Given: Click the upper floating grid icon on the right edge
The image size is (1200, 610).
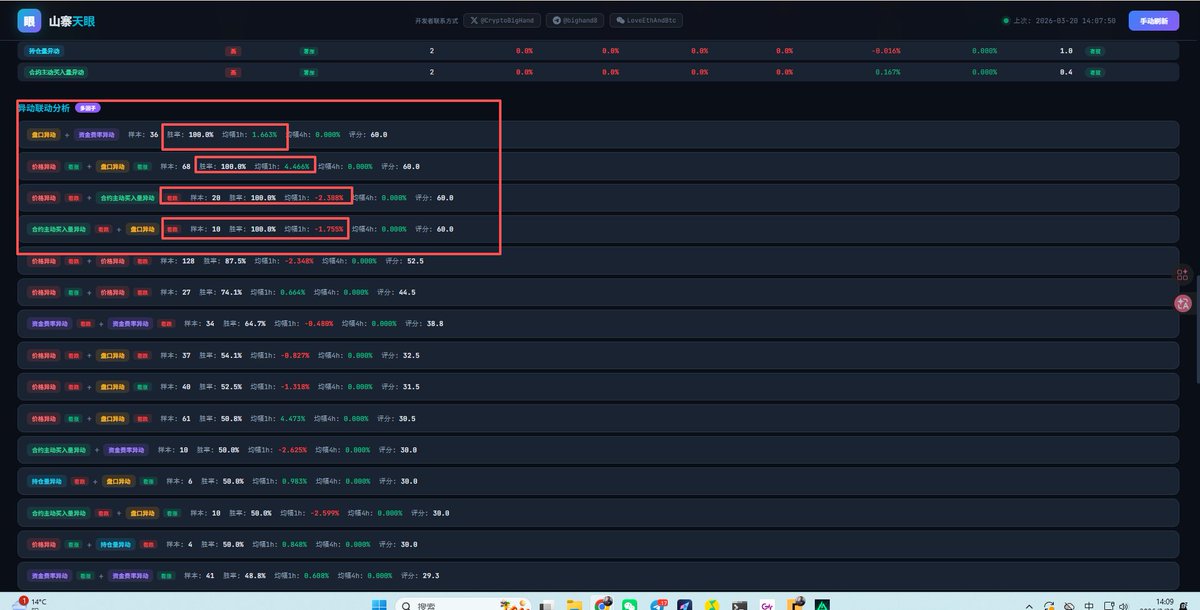Looking at the screenshot, I should click(1183, 274).
